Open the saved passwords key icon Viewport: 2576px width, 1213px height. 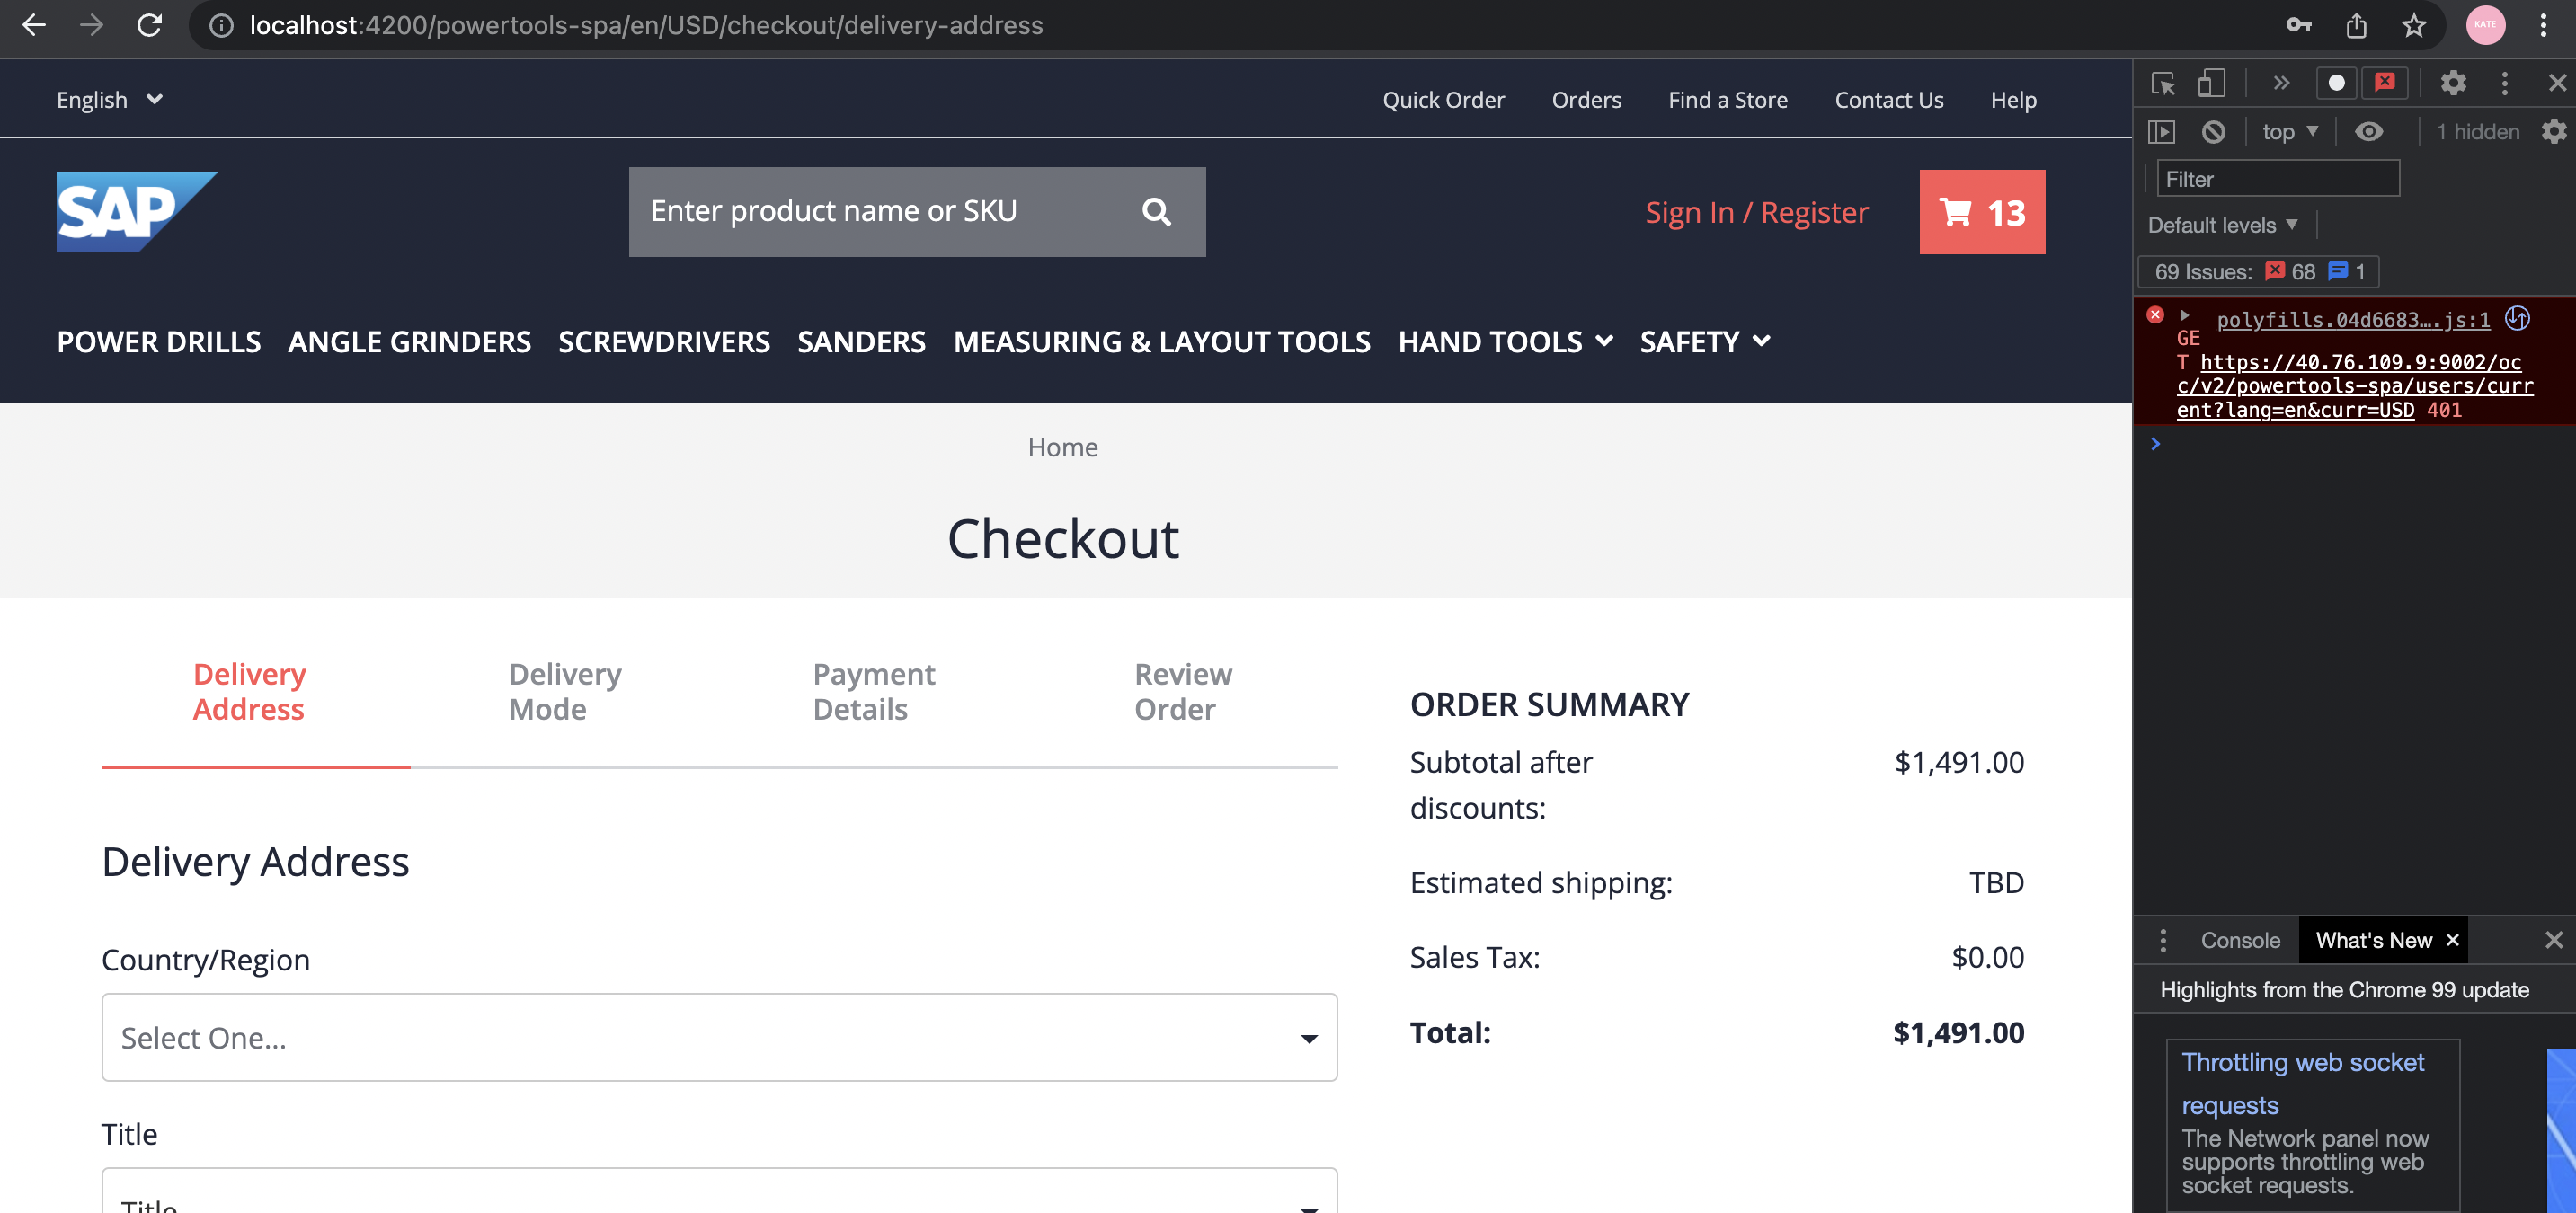tap(2298, 26)
